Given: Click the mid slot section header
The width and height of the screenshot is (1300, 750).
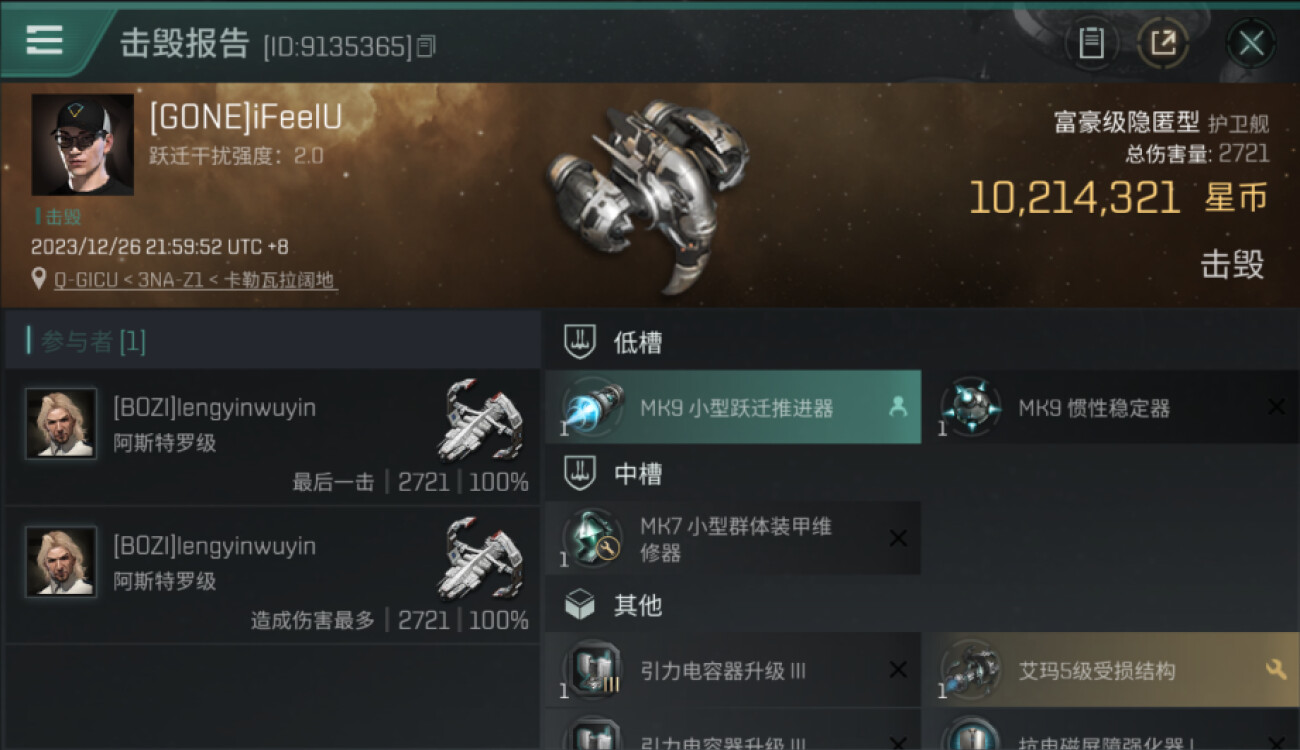Looking at the screenshot, I should [x=613, y=473].
